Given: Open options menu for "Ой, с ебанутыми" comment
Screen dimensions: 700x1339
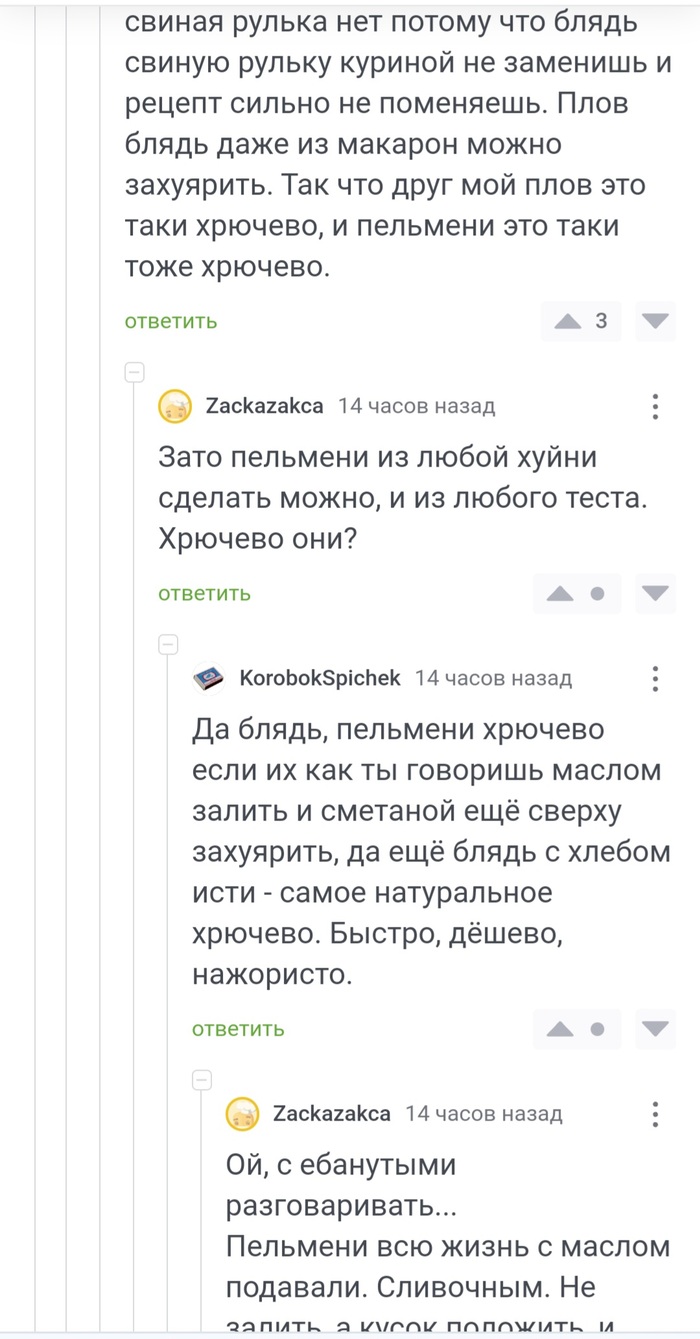Looking at the screenshot, I should point(655,1113).
